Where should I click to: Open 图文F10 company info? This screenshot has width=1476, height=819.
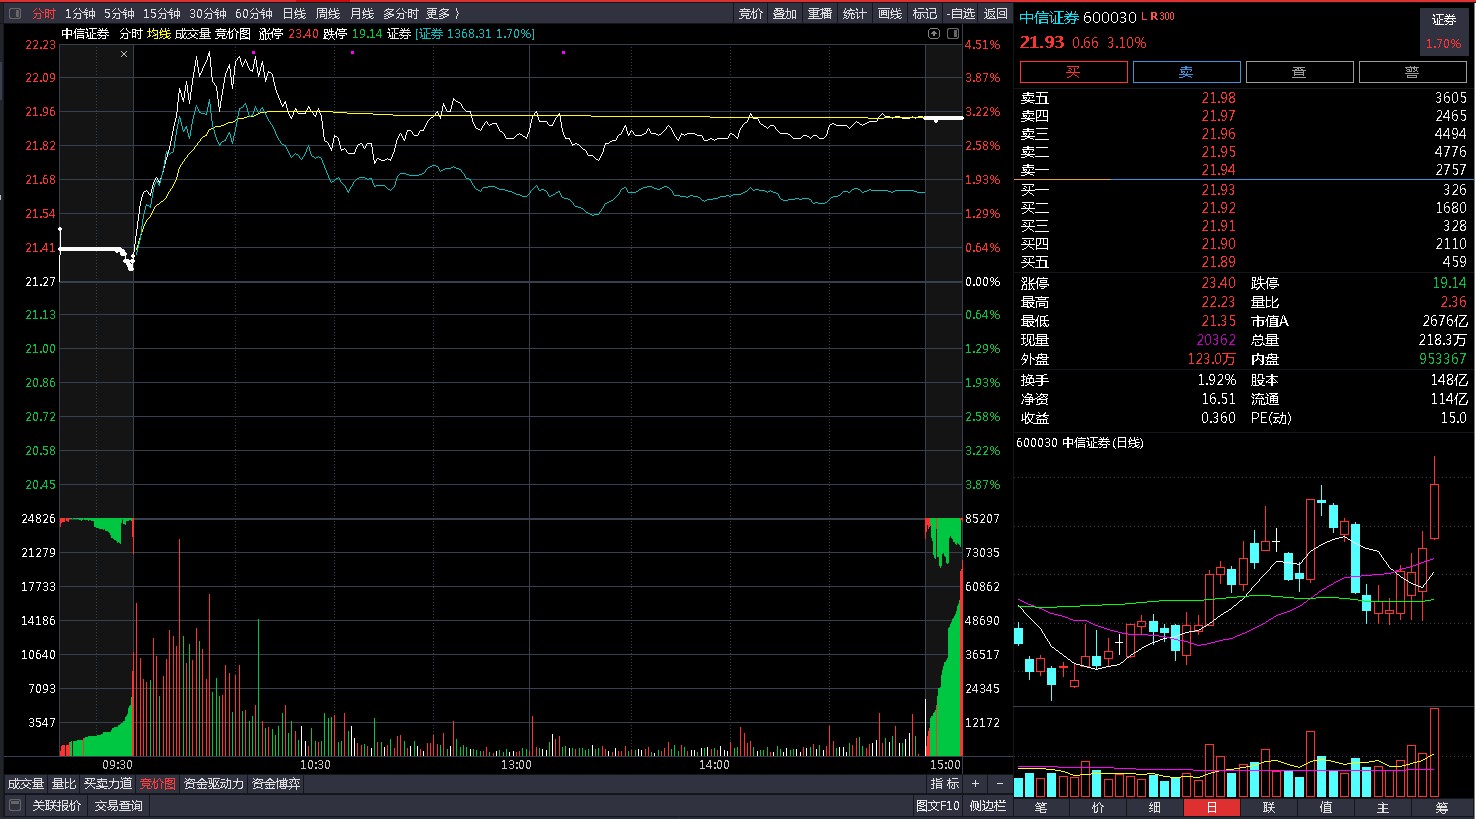937,805
